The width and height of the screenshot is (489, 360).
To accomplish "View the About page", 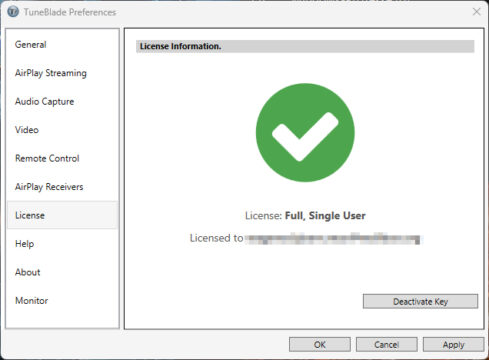I will (x=62, y=272).
